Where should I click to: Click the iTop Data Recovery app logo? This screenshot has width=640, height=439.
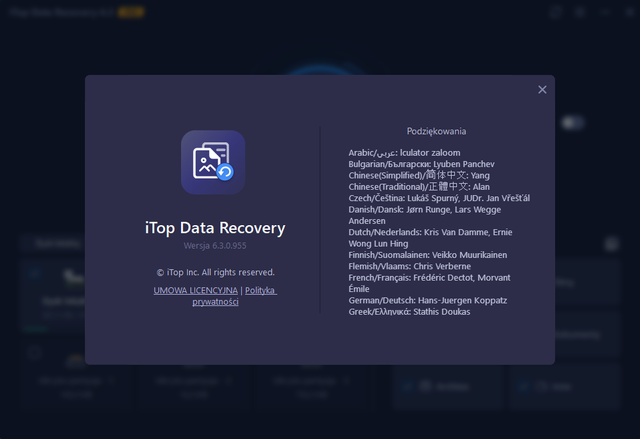pos(213,162)
